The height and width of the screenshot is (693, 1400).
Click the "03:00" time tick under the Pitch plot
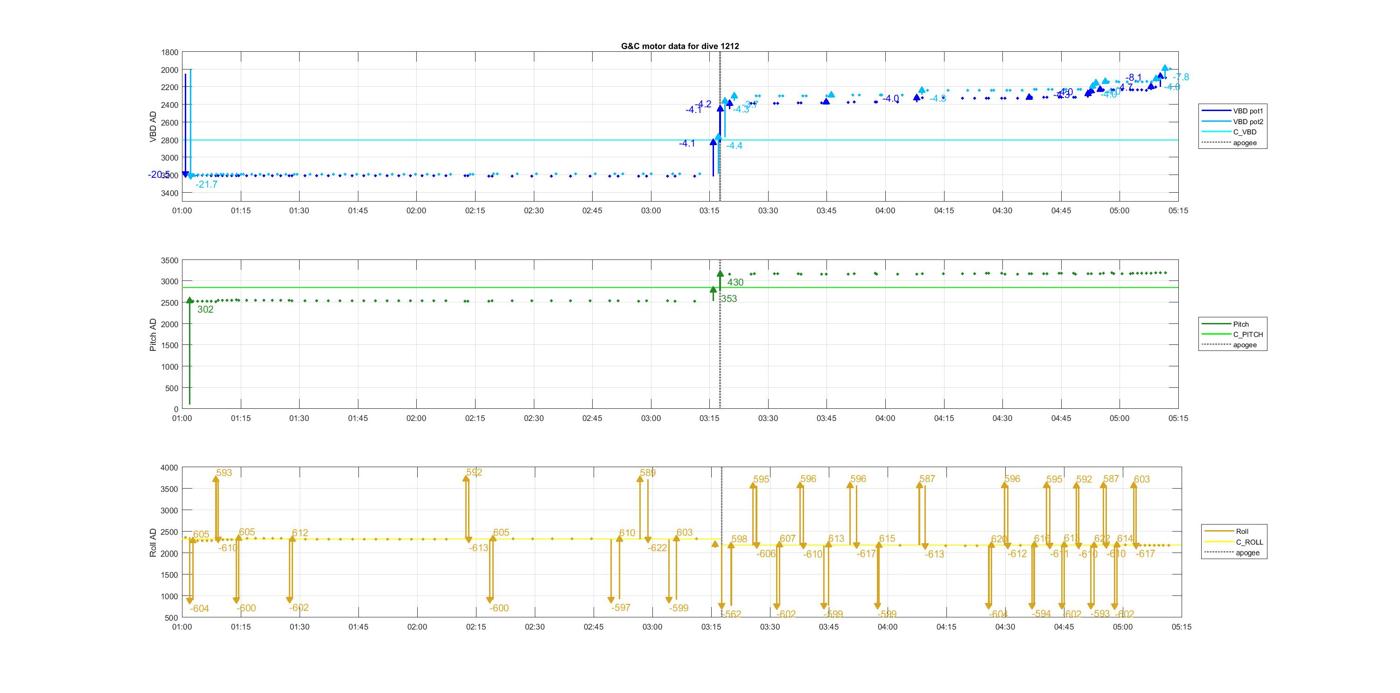(x=651, y=419)
